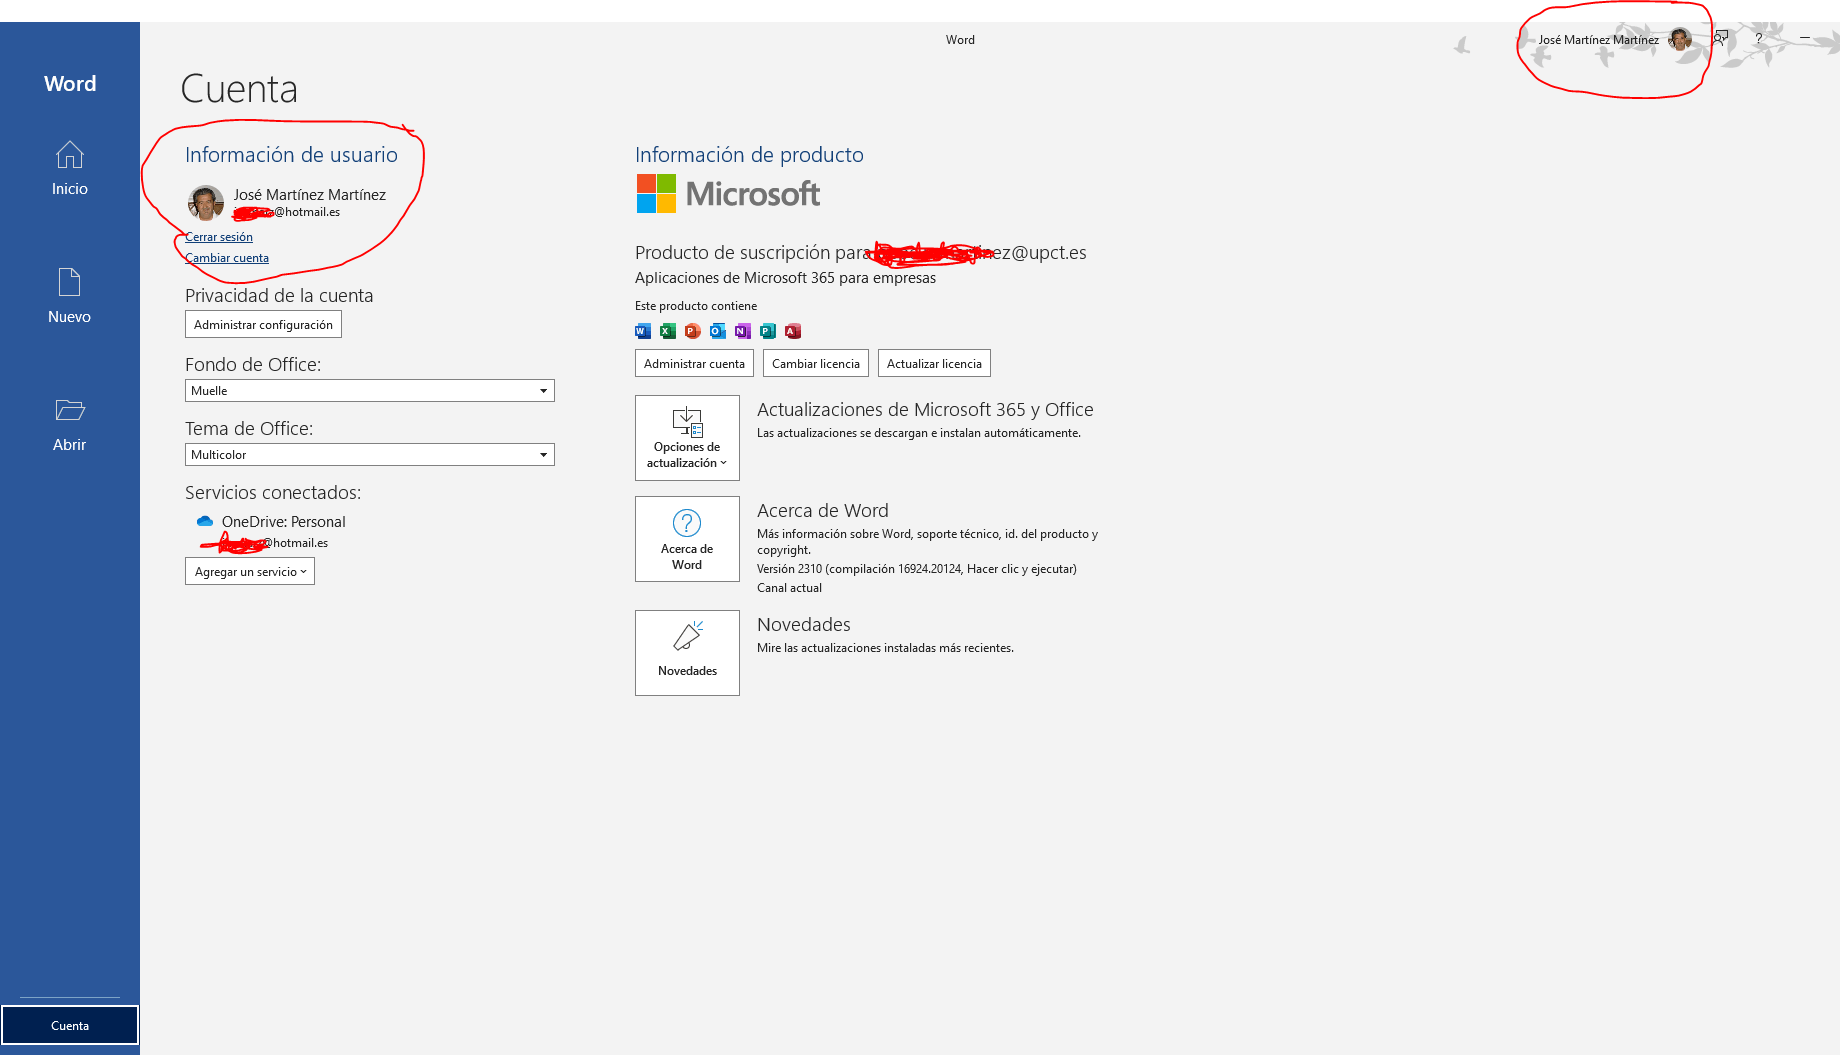Click the Access app icon in product list
The width and height of the screenshot is (1840, 1055).
(x=793, y=331)
